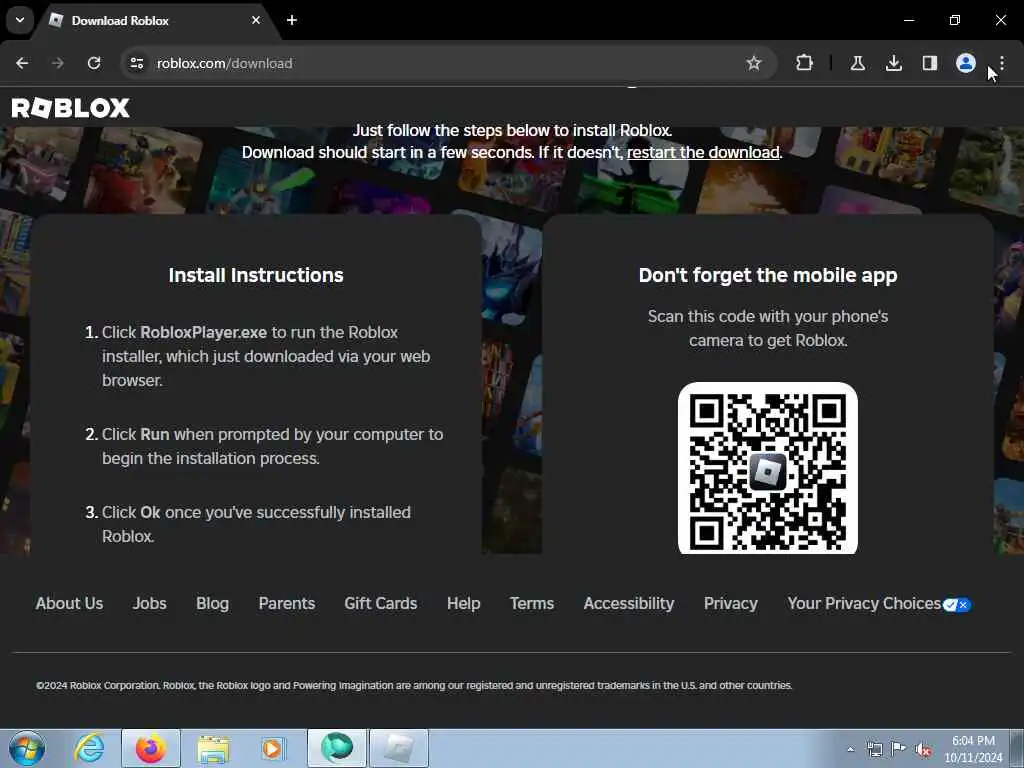This screenshot has width=1024, height=768.
Task: View site information icon in address bar
Action: tap(136, 63)
